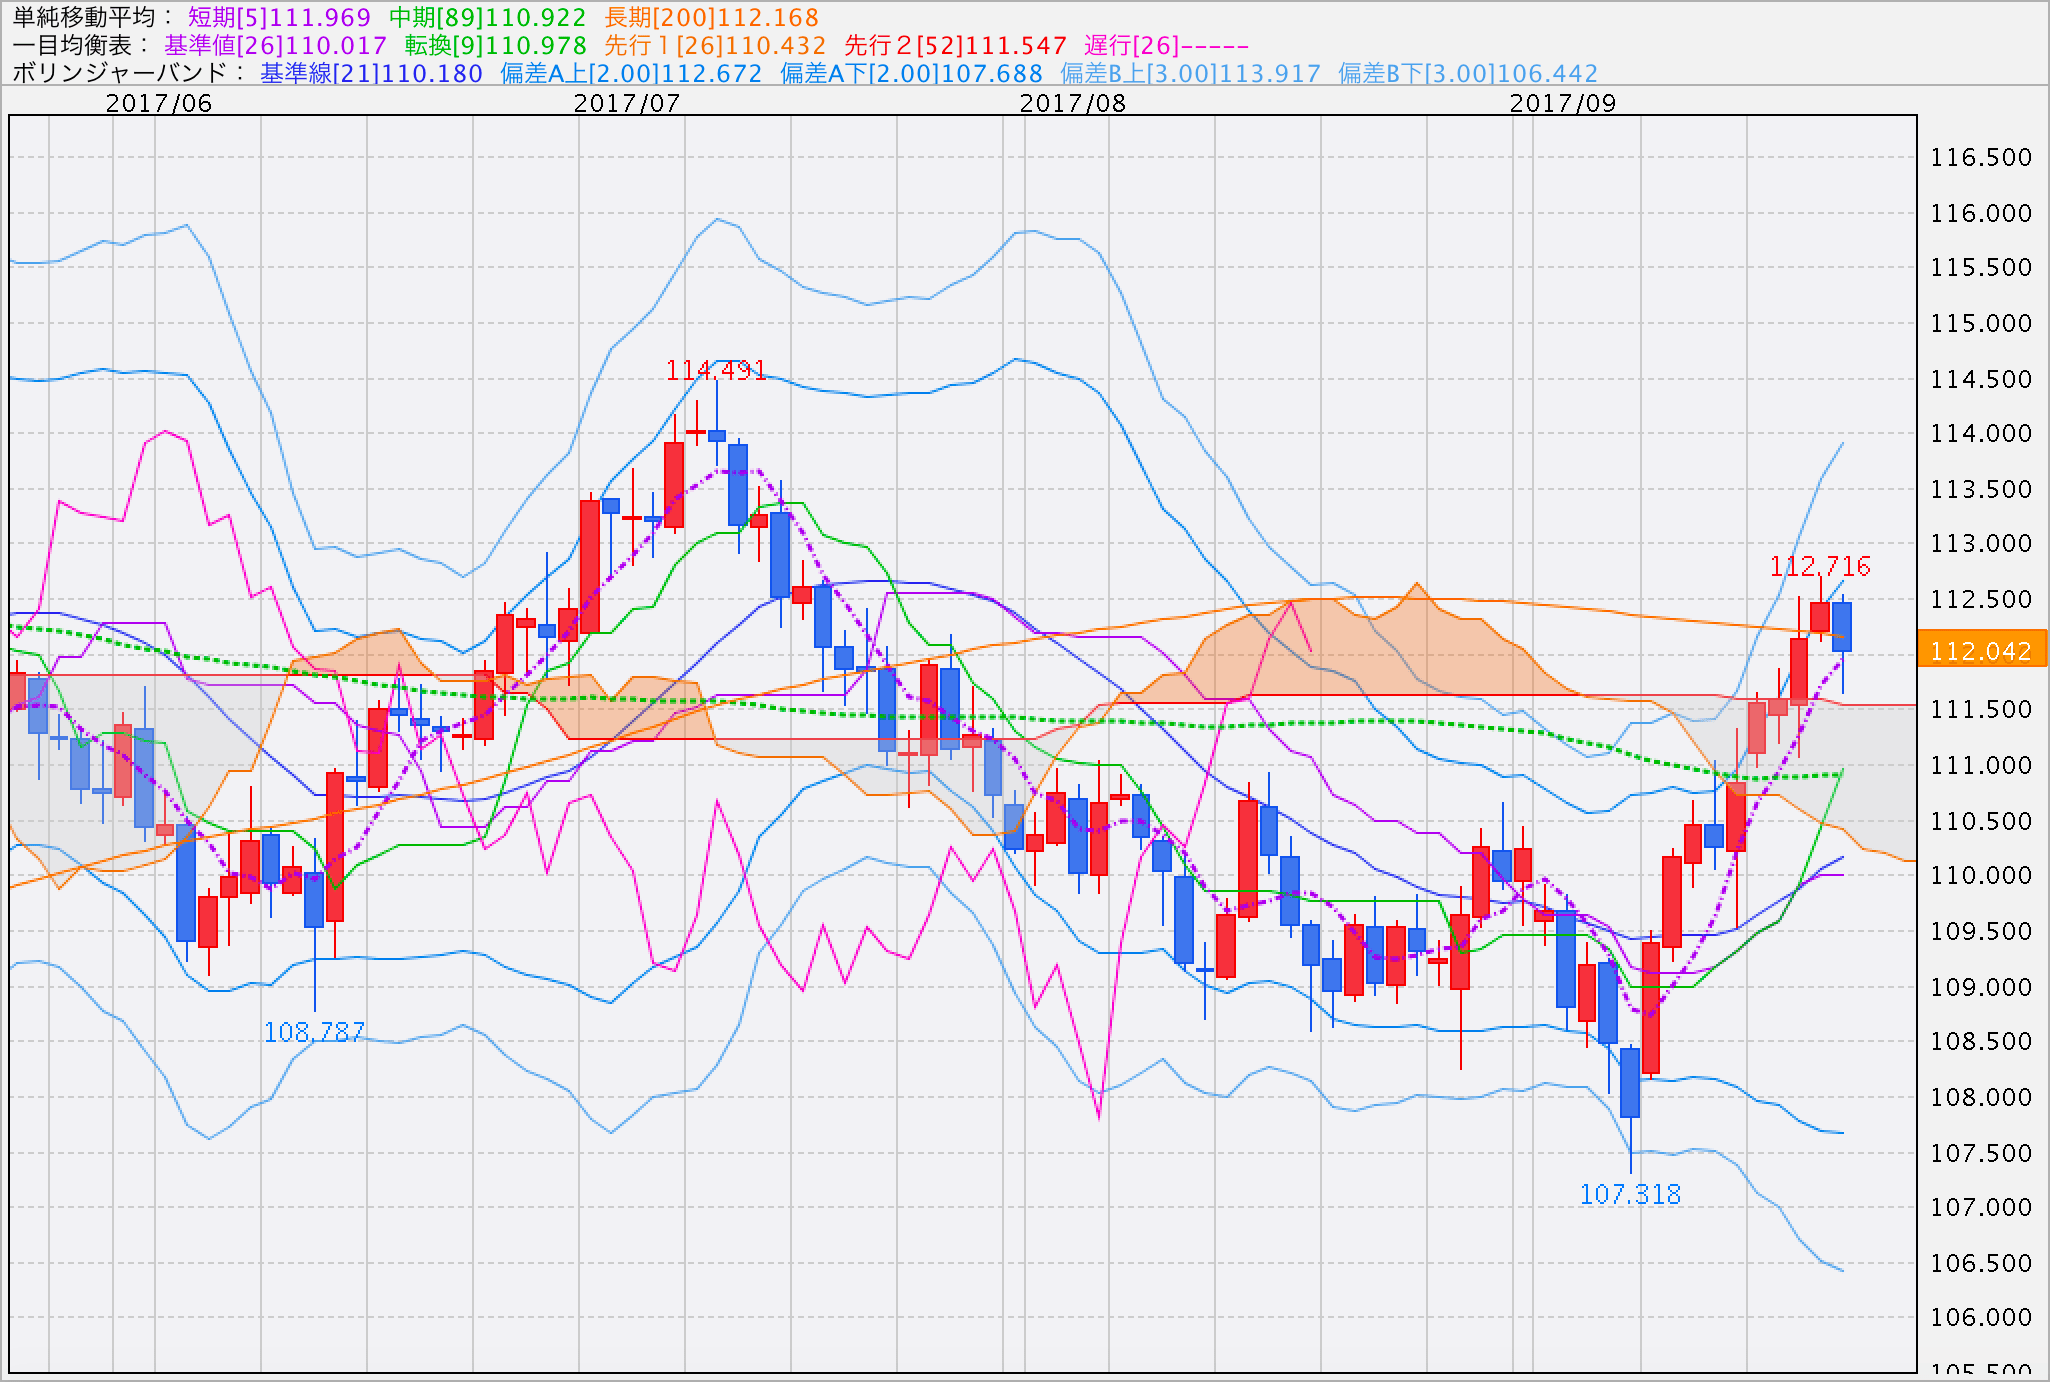
Task: Click the high price annotation 114.491
Action: [x=716, y=371]
